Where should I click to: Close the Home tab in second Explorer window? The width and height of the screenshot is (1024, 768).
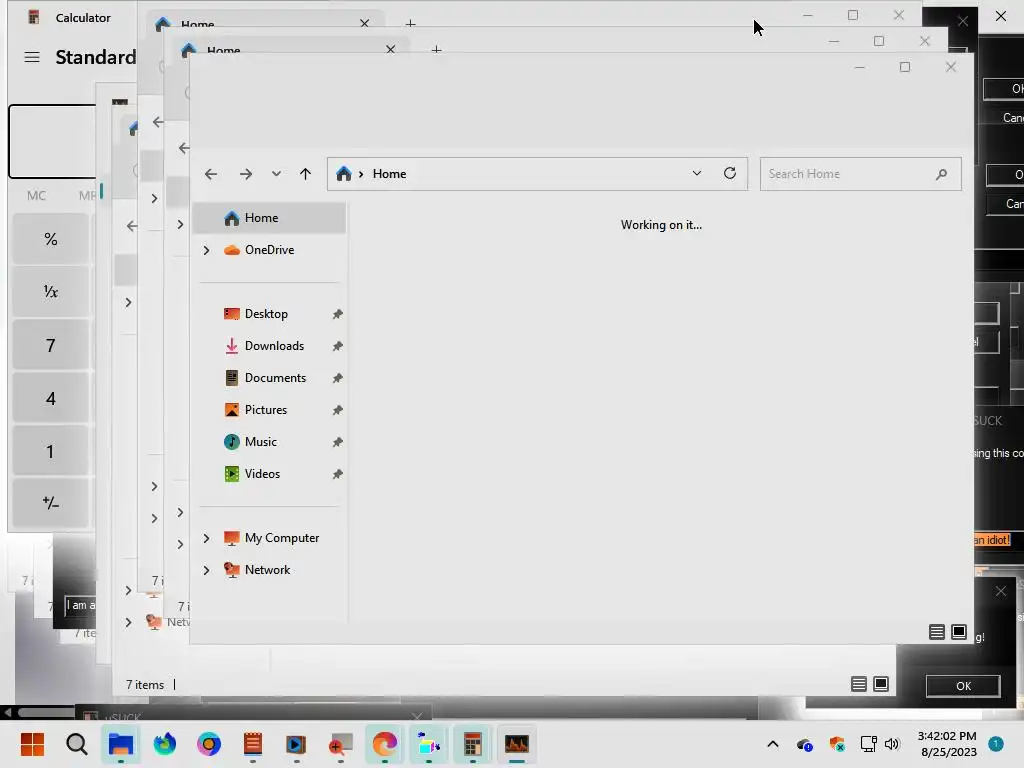point(391,49)
